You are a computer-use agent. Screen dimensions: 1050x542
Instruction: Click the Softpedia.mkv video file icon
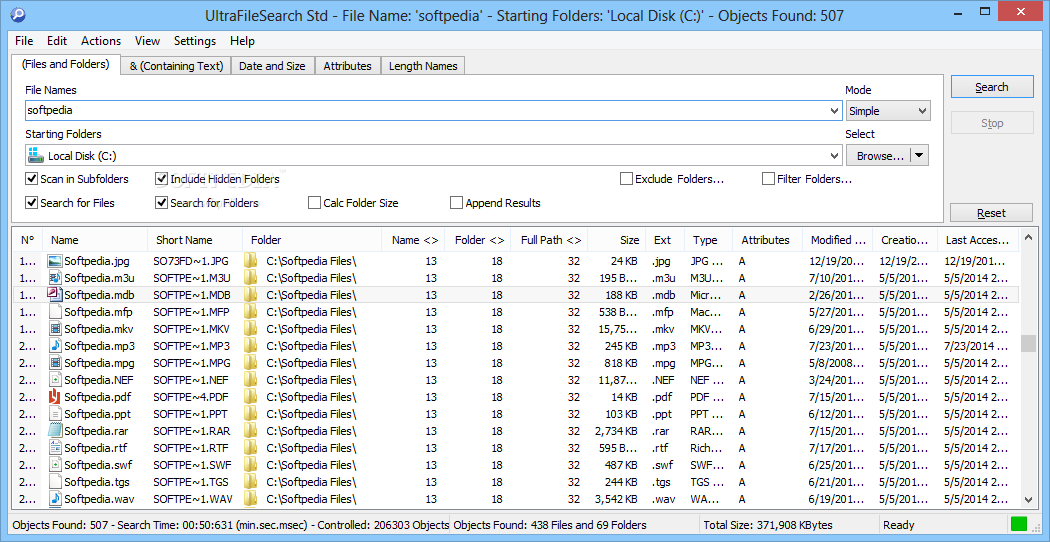tap(55, 329)
